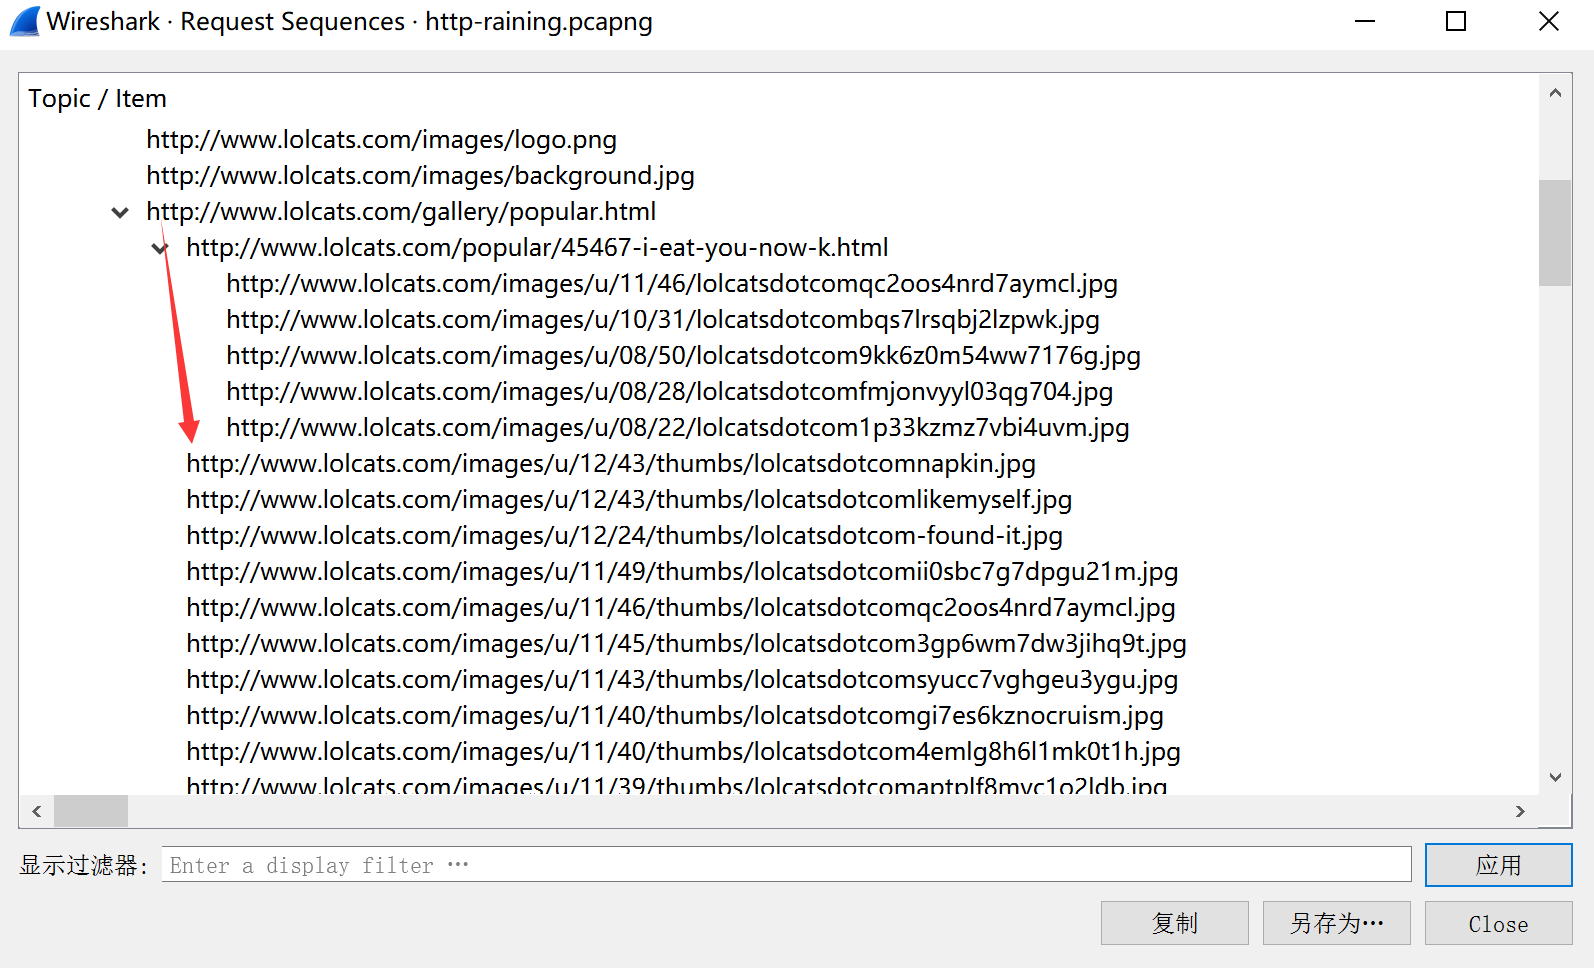Select the gallery/popular.html row

click(x=401, y=212)
